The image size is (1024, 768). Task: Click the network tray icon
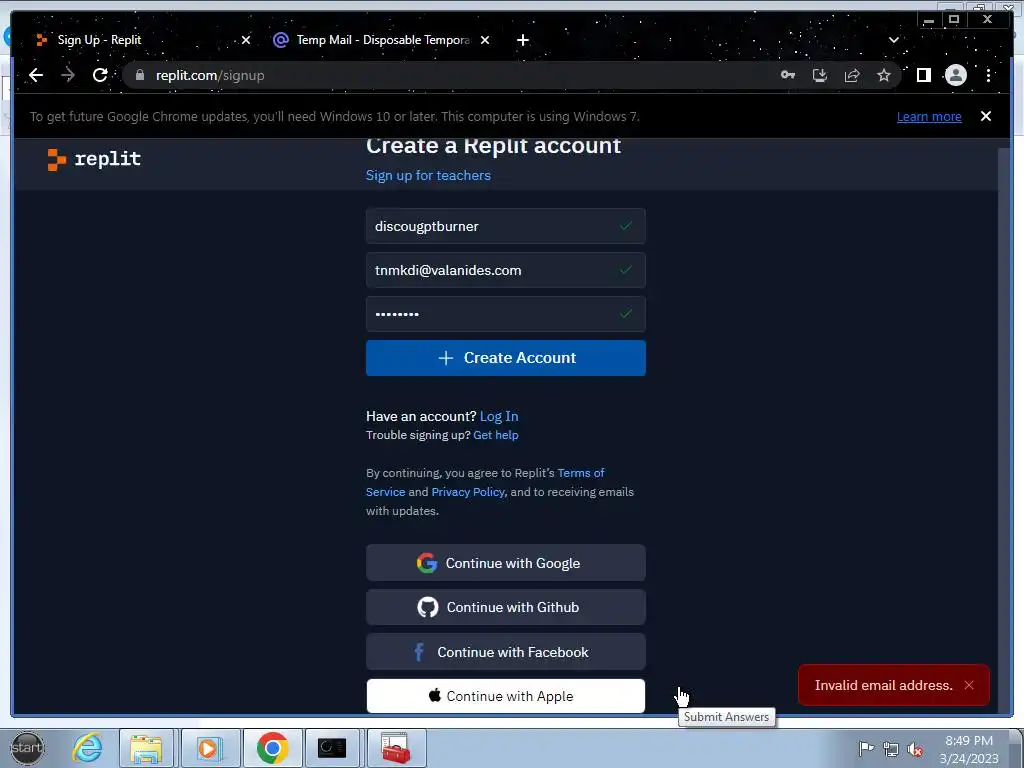pyautogui.click(x=891, y=748)
